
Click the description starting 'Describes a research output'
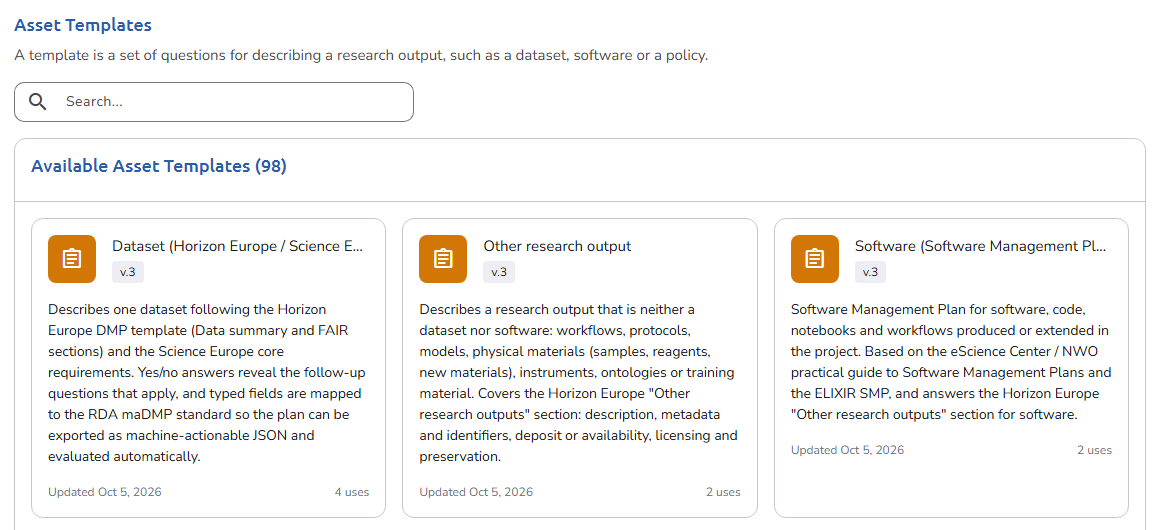tap(579, 383)
